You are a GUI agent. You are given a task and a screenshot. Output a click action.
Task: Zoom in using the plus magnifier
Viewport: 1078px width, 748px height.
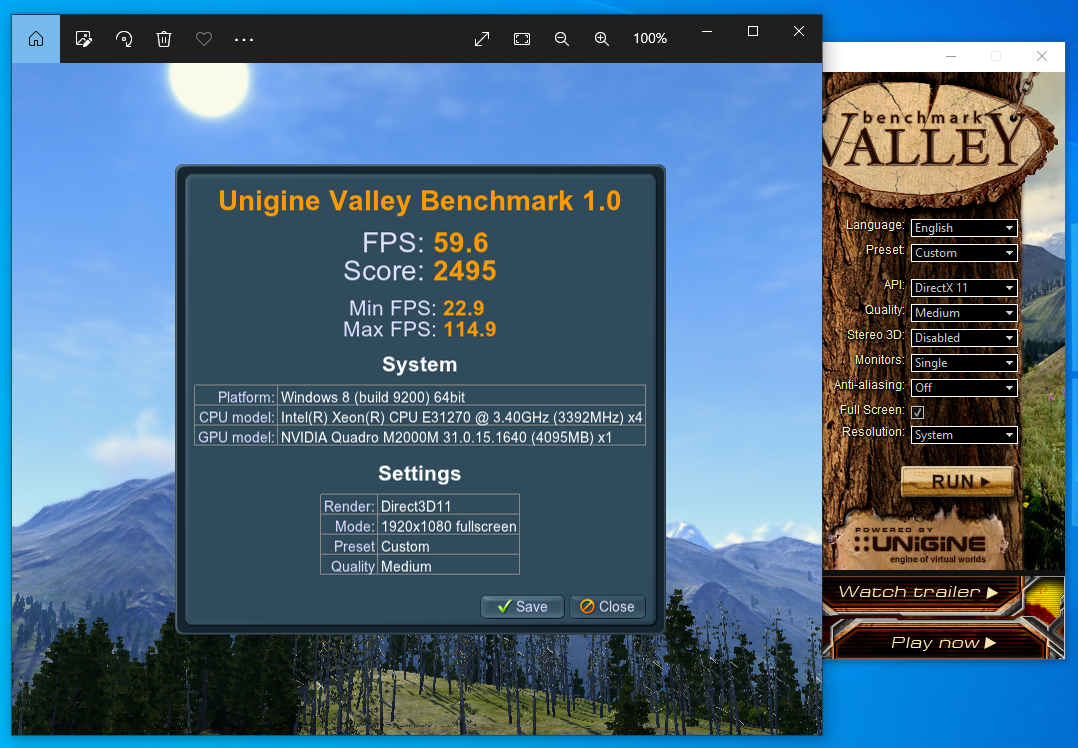(602, 39)
